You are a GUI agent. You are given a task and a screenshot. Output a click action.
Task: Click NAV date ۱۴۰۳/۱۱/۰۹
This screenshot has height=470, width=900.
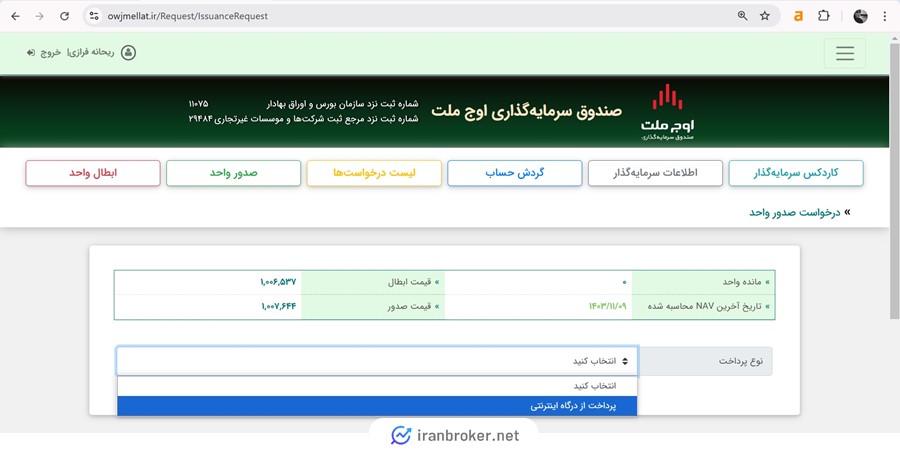pos(607,306)
